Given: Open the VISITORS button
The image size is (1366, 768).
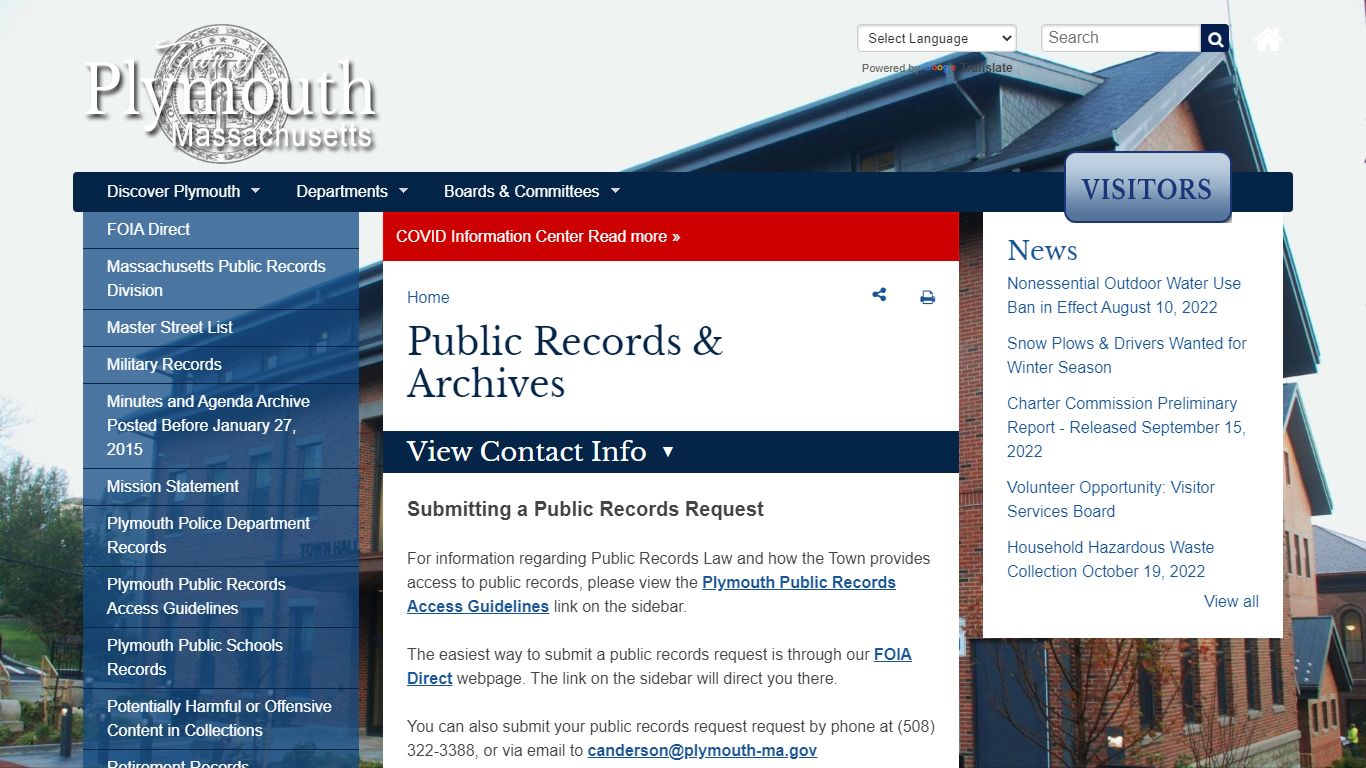Looking at the screenshot, I should (1147, 188).
